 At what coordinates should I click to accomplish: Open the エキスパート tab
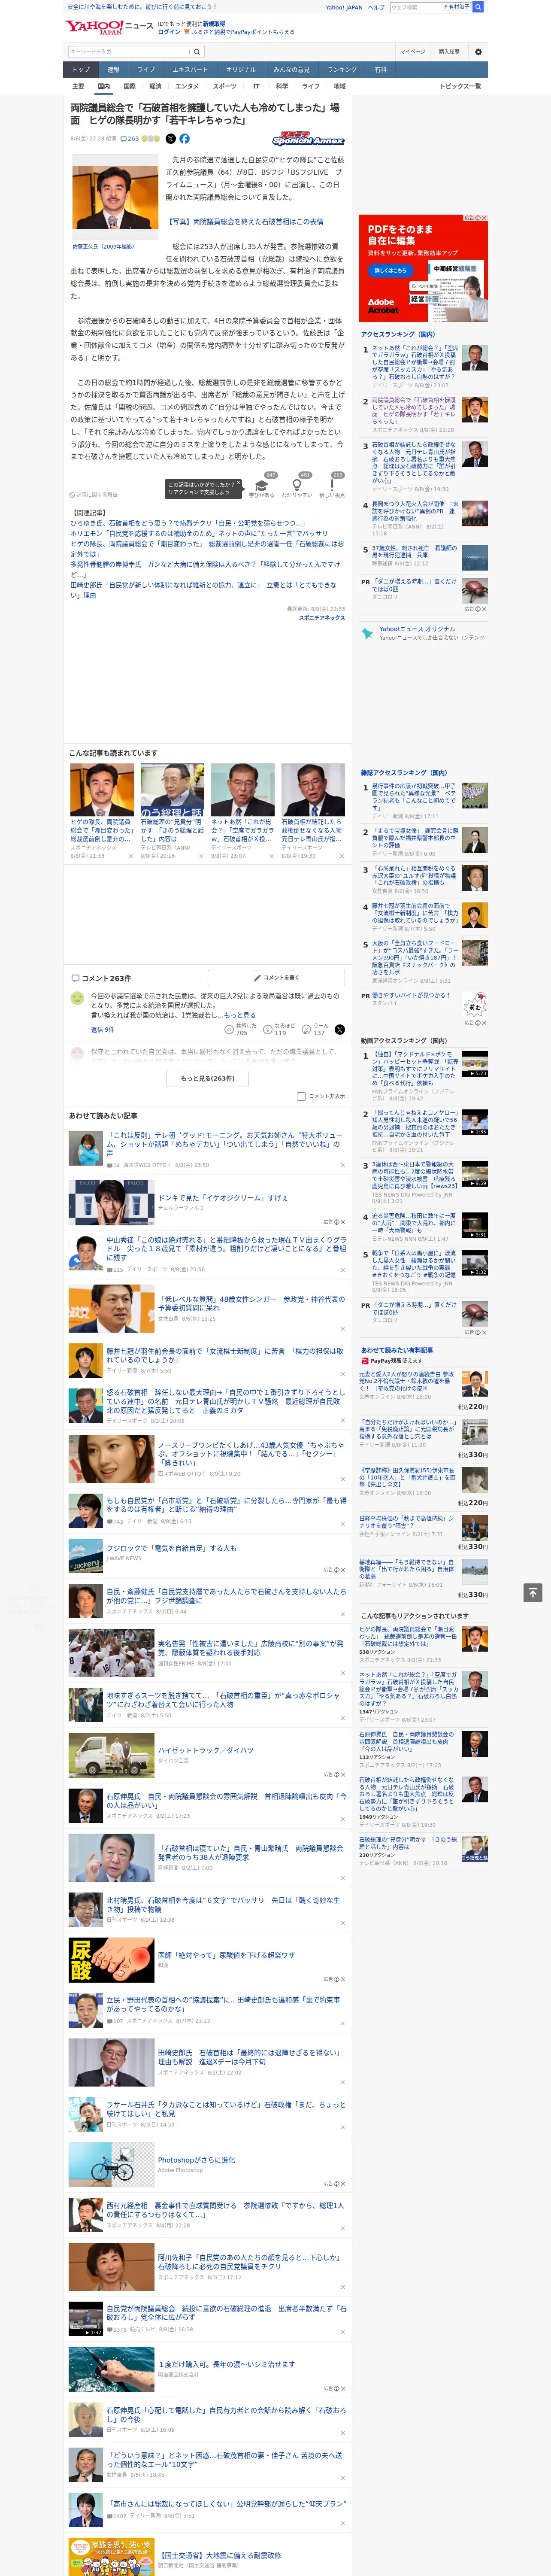tap(190, 70)
